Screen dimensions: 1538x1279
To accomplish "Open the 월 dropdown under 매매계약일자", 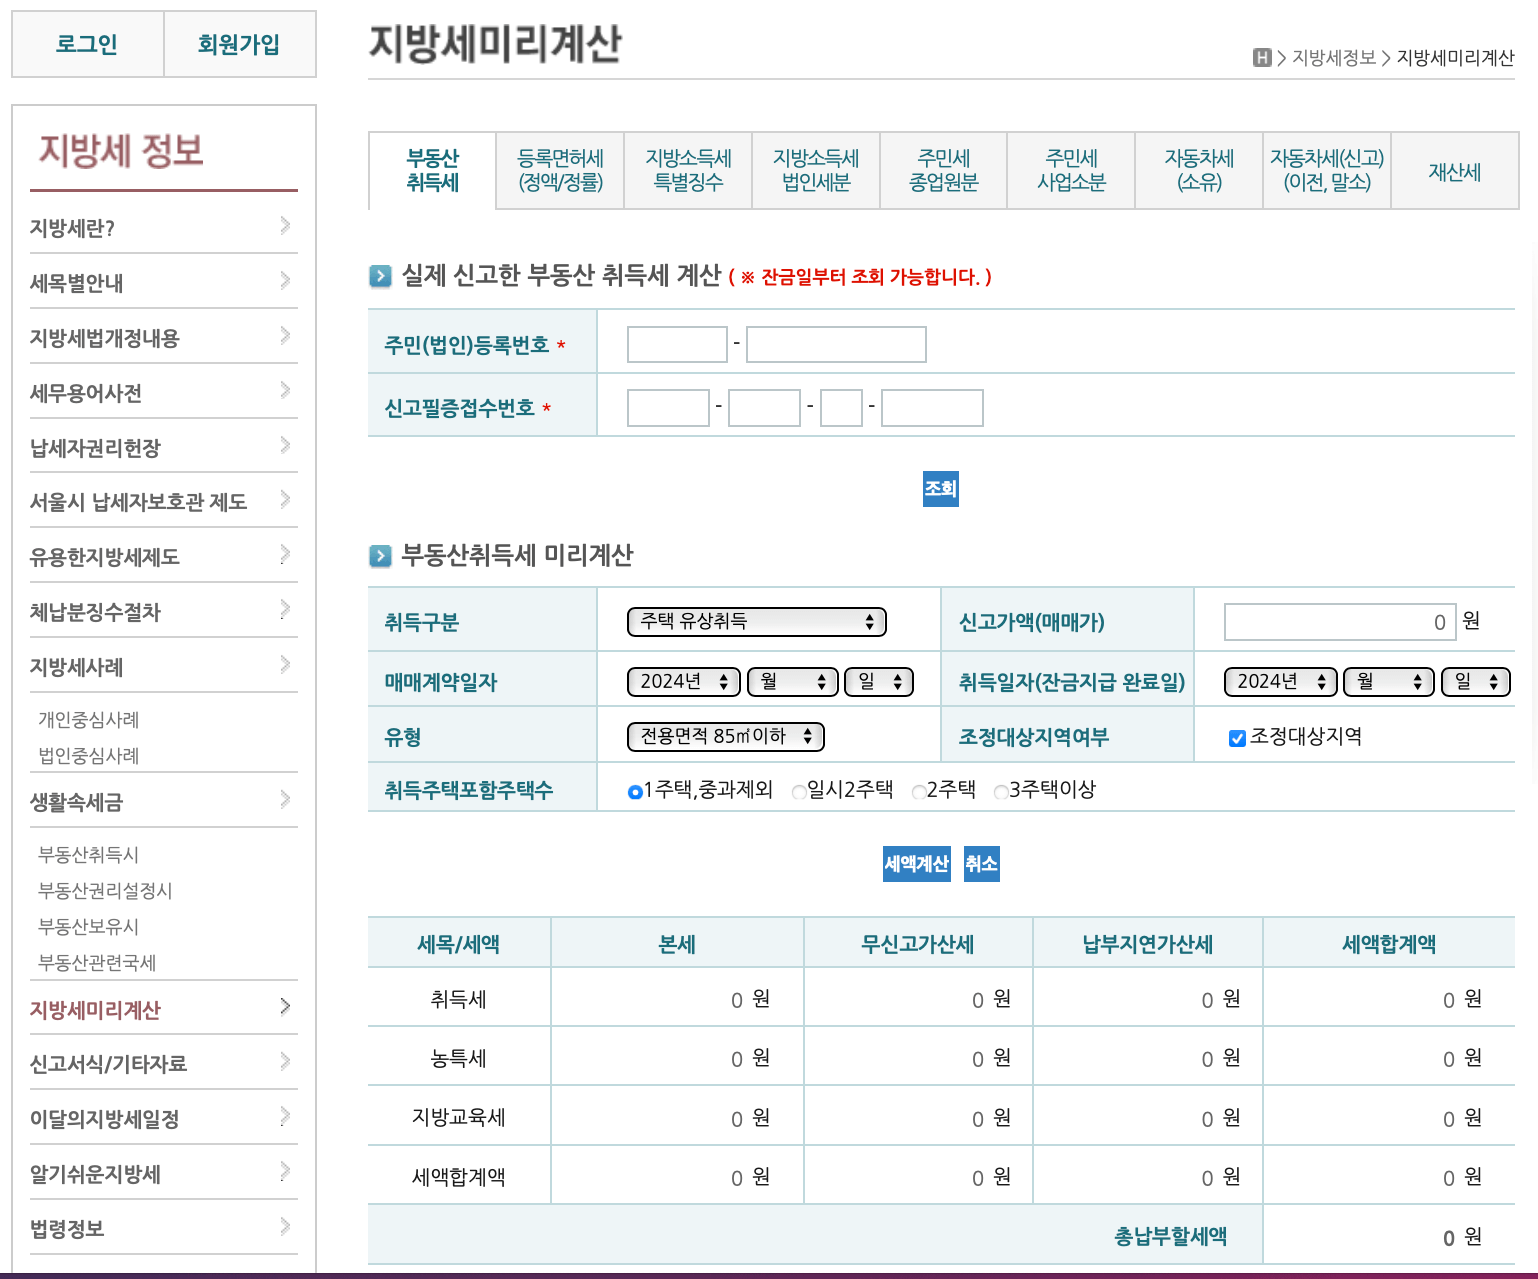I will click(x=792, y=681).
